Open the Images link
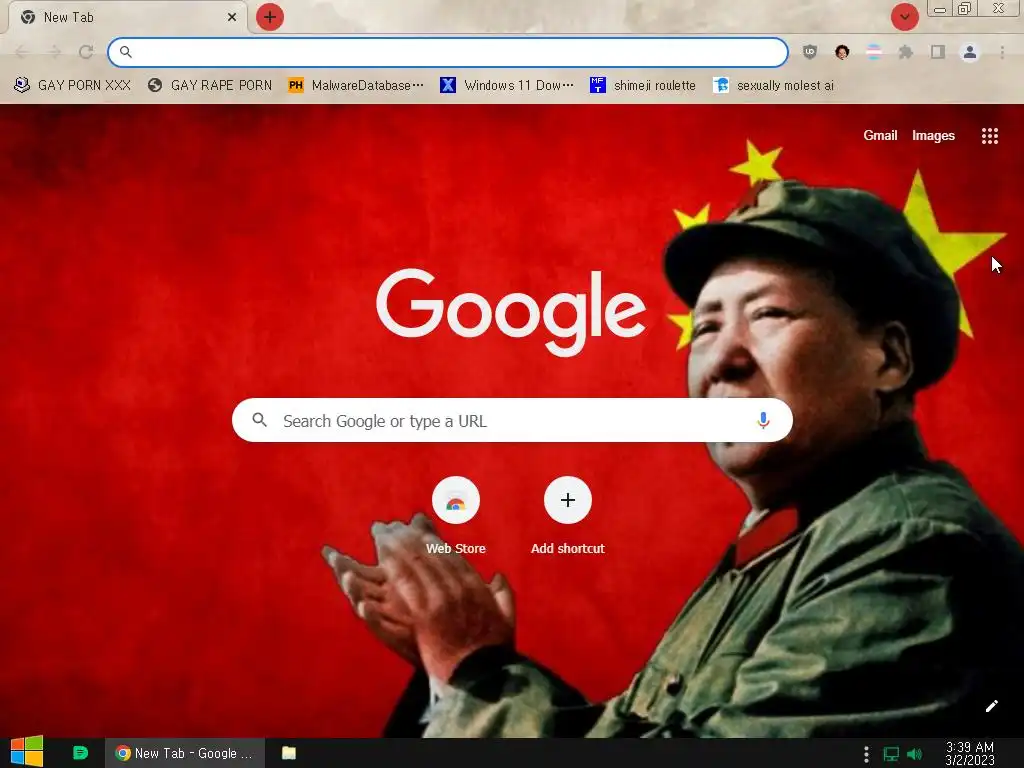 click(933, 135)
